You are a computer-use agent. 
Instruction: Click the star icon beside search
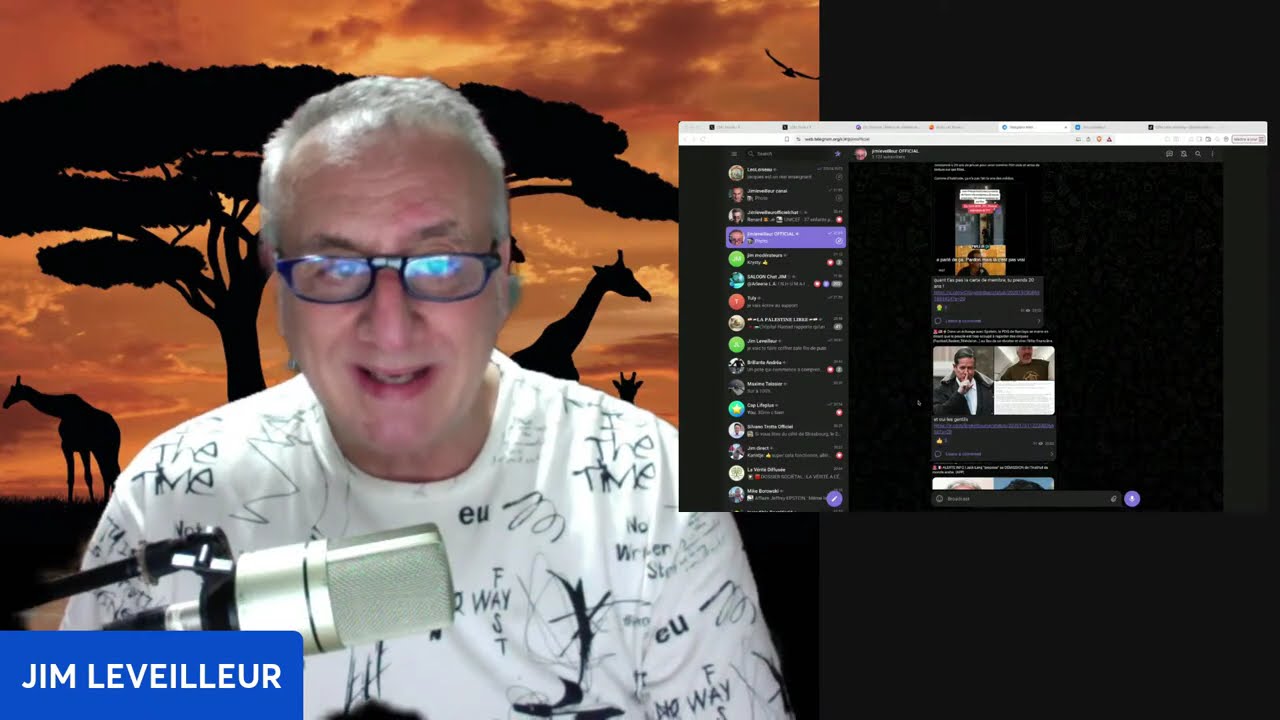coord(837,153)
